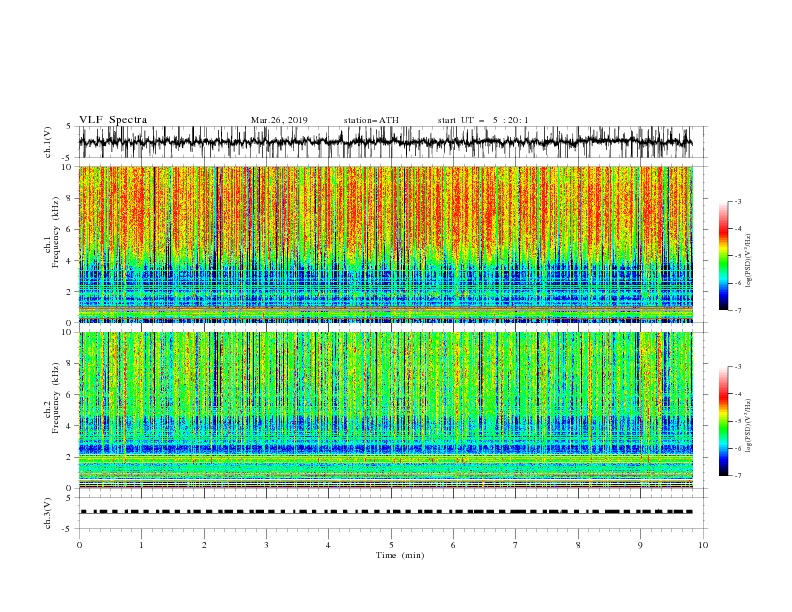Click the '-7' label on ch.2 color bar
792x612 pixels.
(738, 476)
